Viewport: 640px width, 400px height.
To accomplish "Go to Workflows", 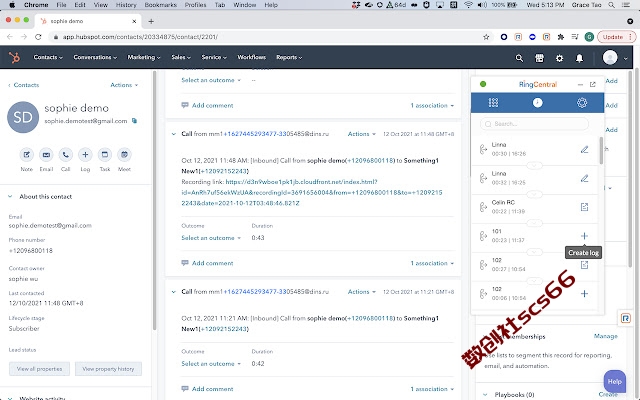I will [x=251, y=58].
